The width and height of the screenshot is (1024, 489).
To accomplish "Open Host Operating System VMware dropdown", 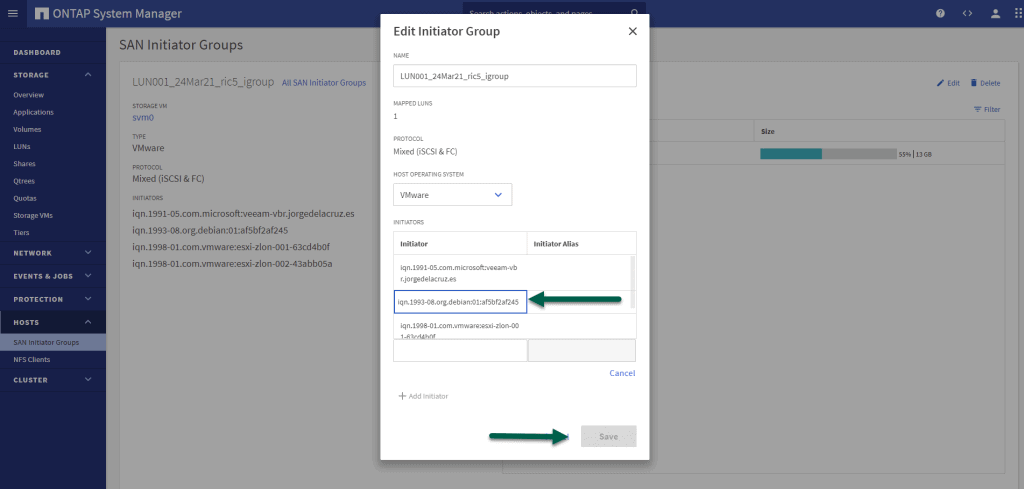I will click(x=453, y=195).
